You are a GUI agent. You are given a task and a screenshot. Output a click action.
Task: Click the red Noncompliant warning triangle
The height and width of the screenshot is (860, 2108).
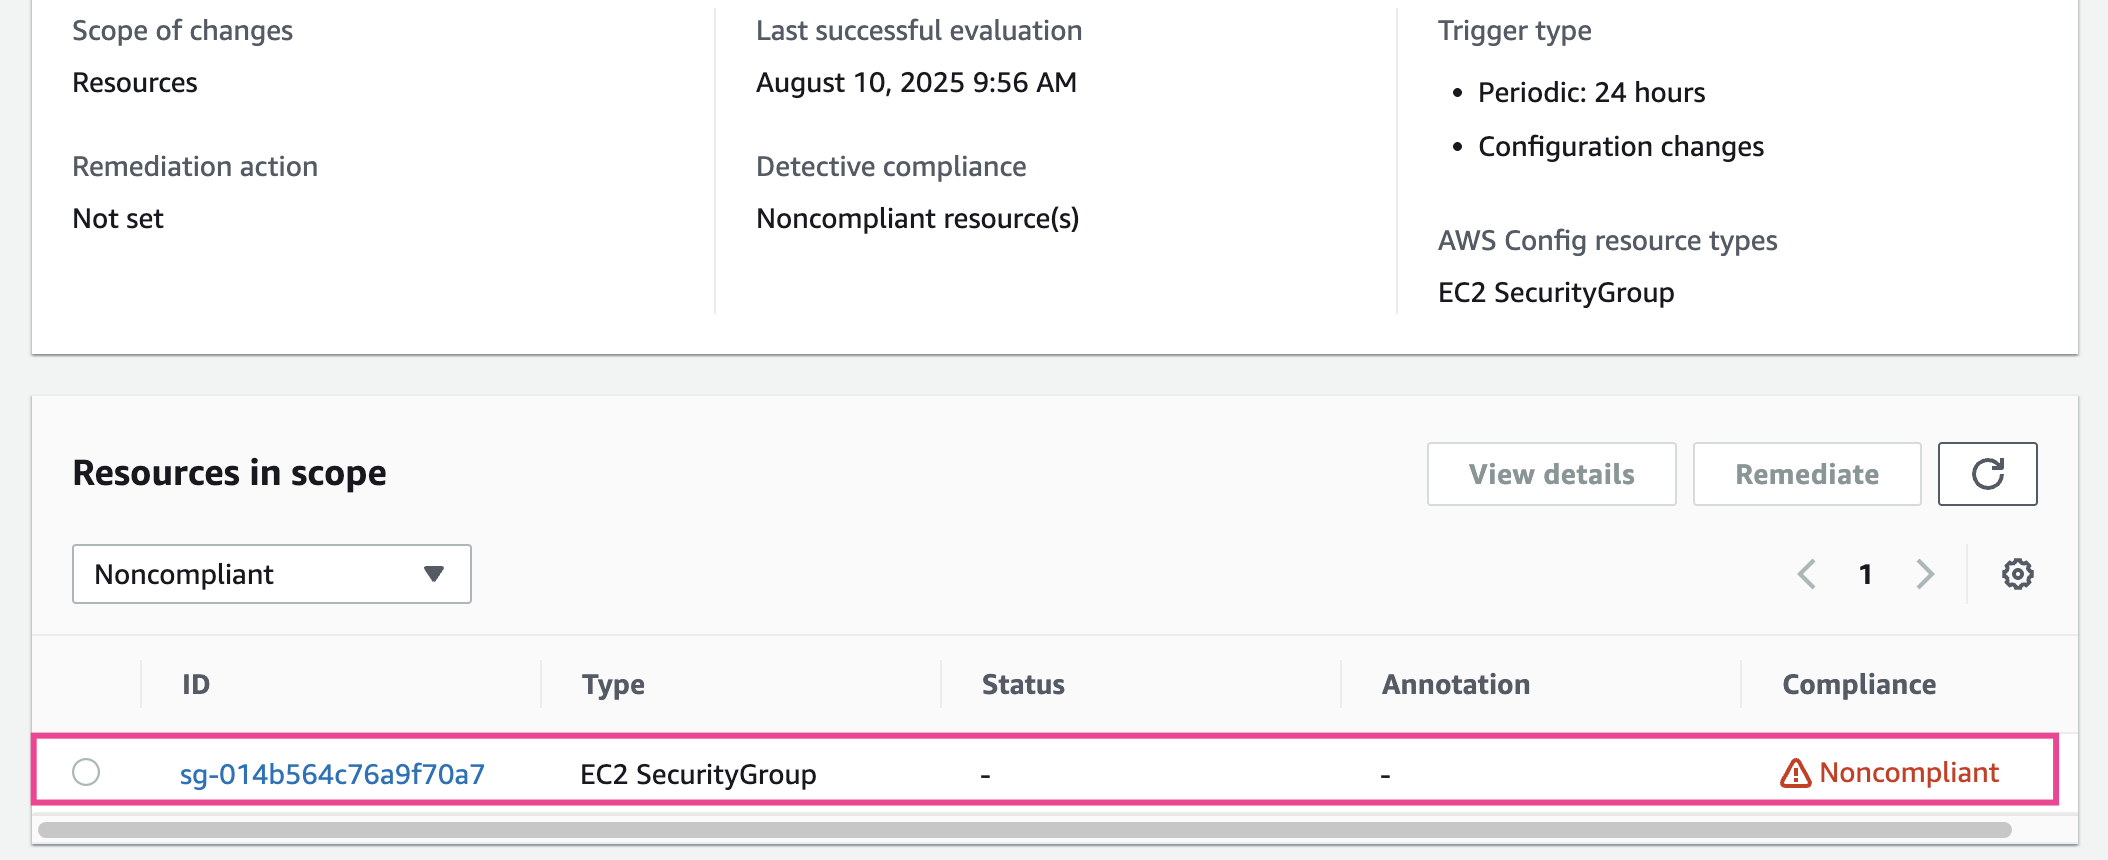click(1796, 773)
